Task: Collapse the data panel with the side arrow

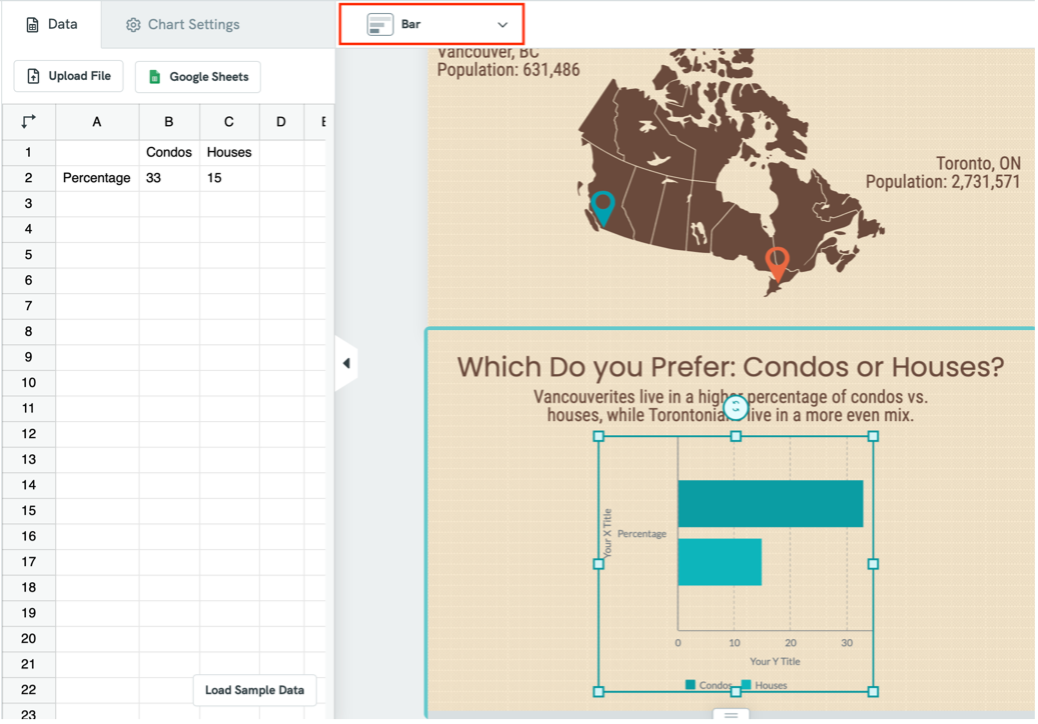Action: 347,363
